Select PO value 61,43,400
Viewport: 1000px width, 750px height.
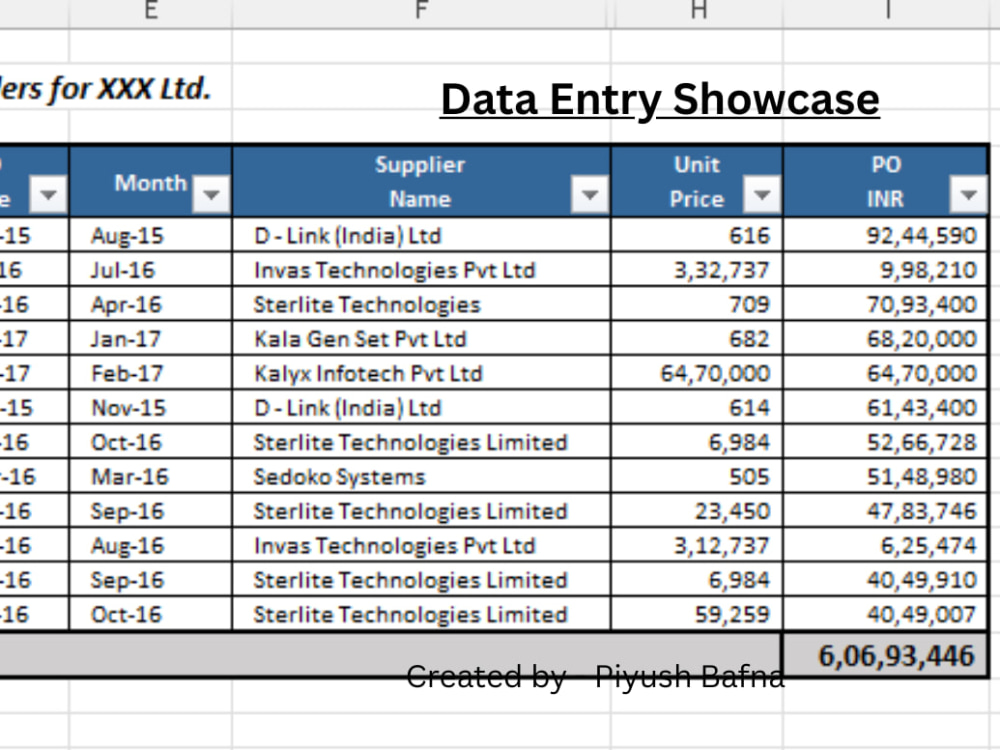click(x=886, y=408)
